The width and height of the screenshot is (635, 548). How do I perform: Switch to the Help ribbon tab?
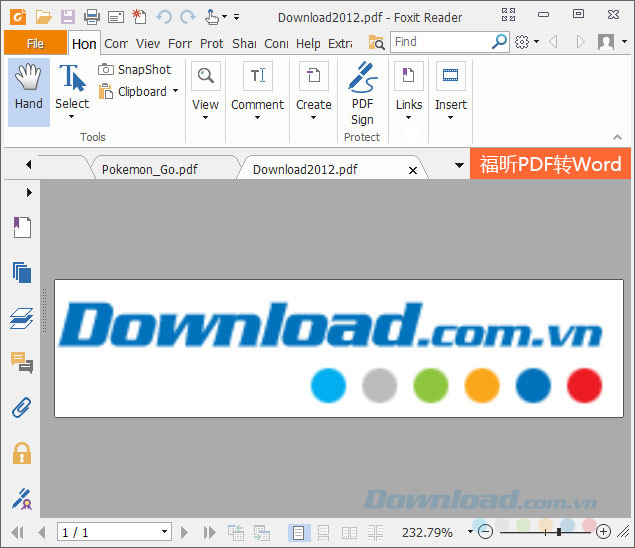(x=308, y=43)
